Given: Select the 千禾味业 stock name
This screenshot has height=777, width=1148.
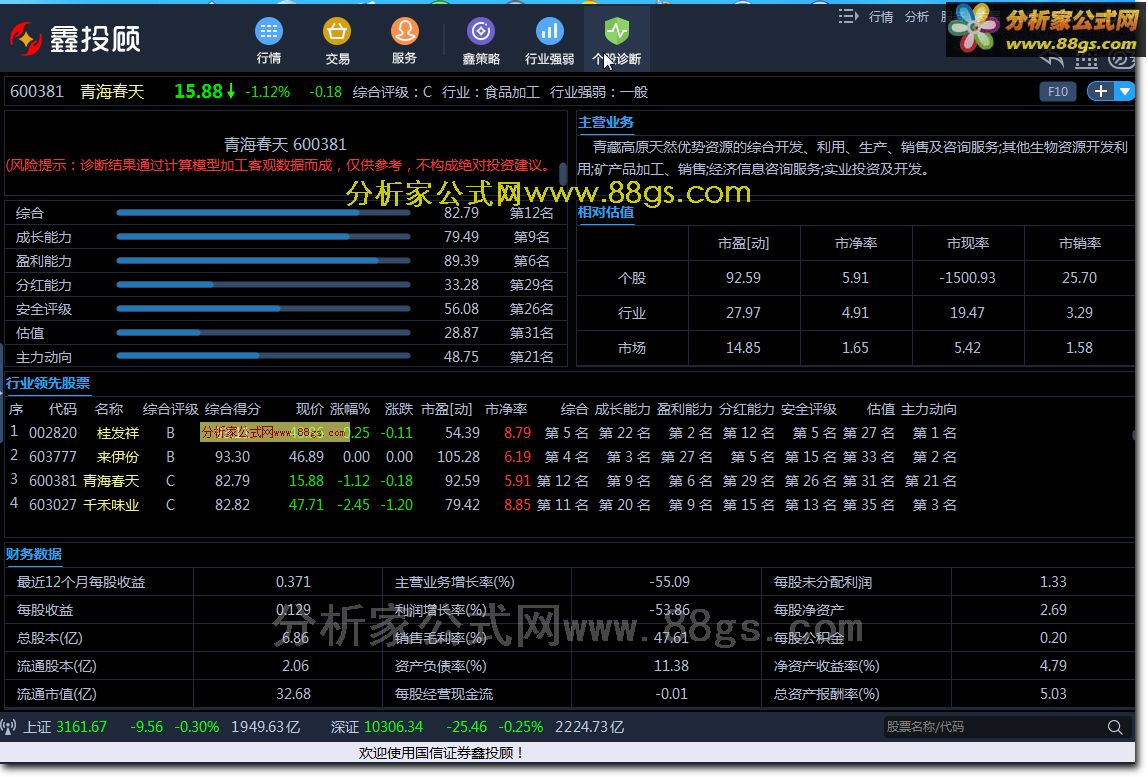Looking at the screenshot, I should tap(111, 505).
